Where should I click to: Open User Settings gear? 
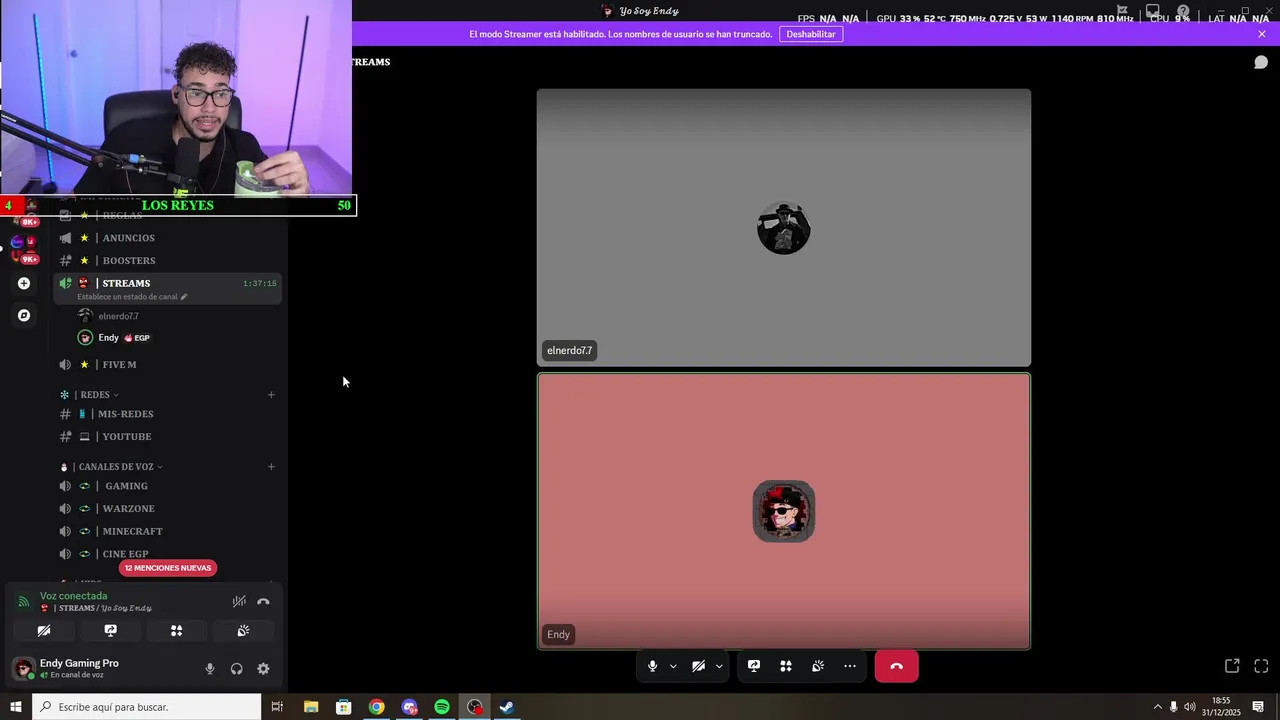pos(263,669)
